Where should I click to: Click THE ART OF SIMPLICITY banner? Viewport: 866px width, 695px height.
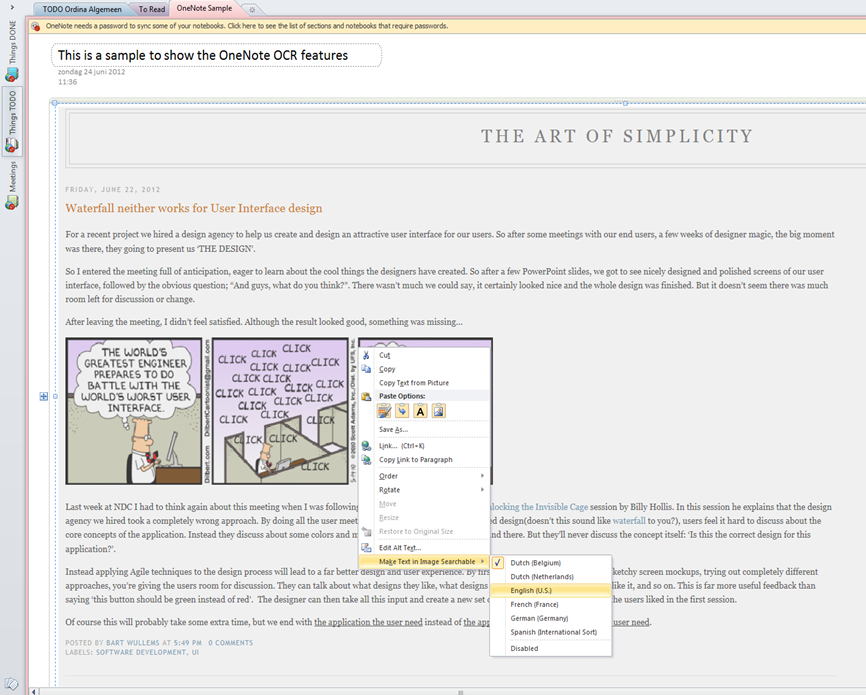pos(617,136)
